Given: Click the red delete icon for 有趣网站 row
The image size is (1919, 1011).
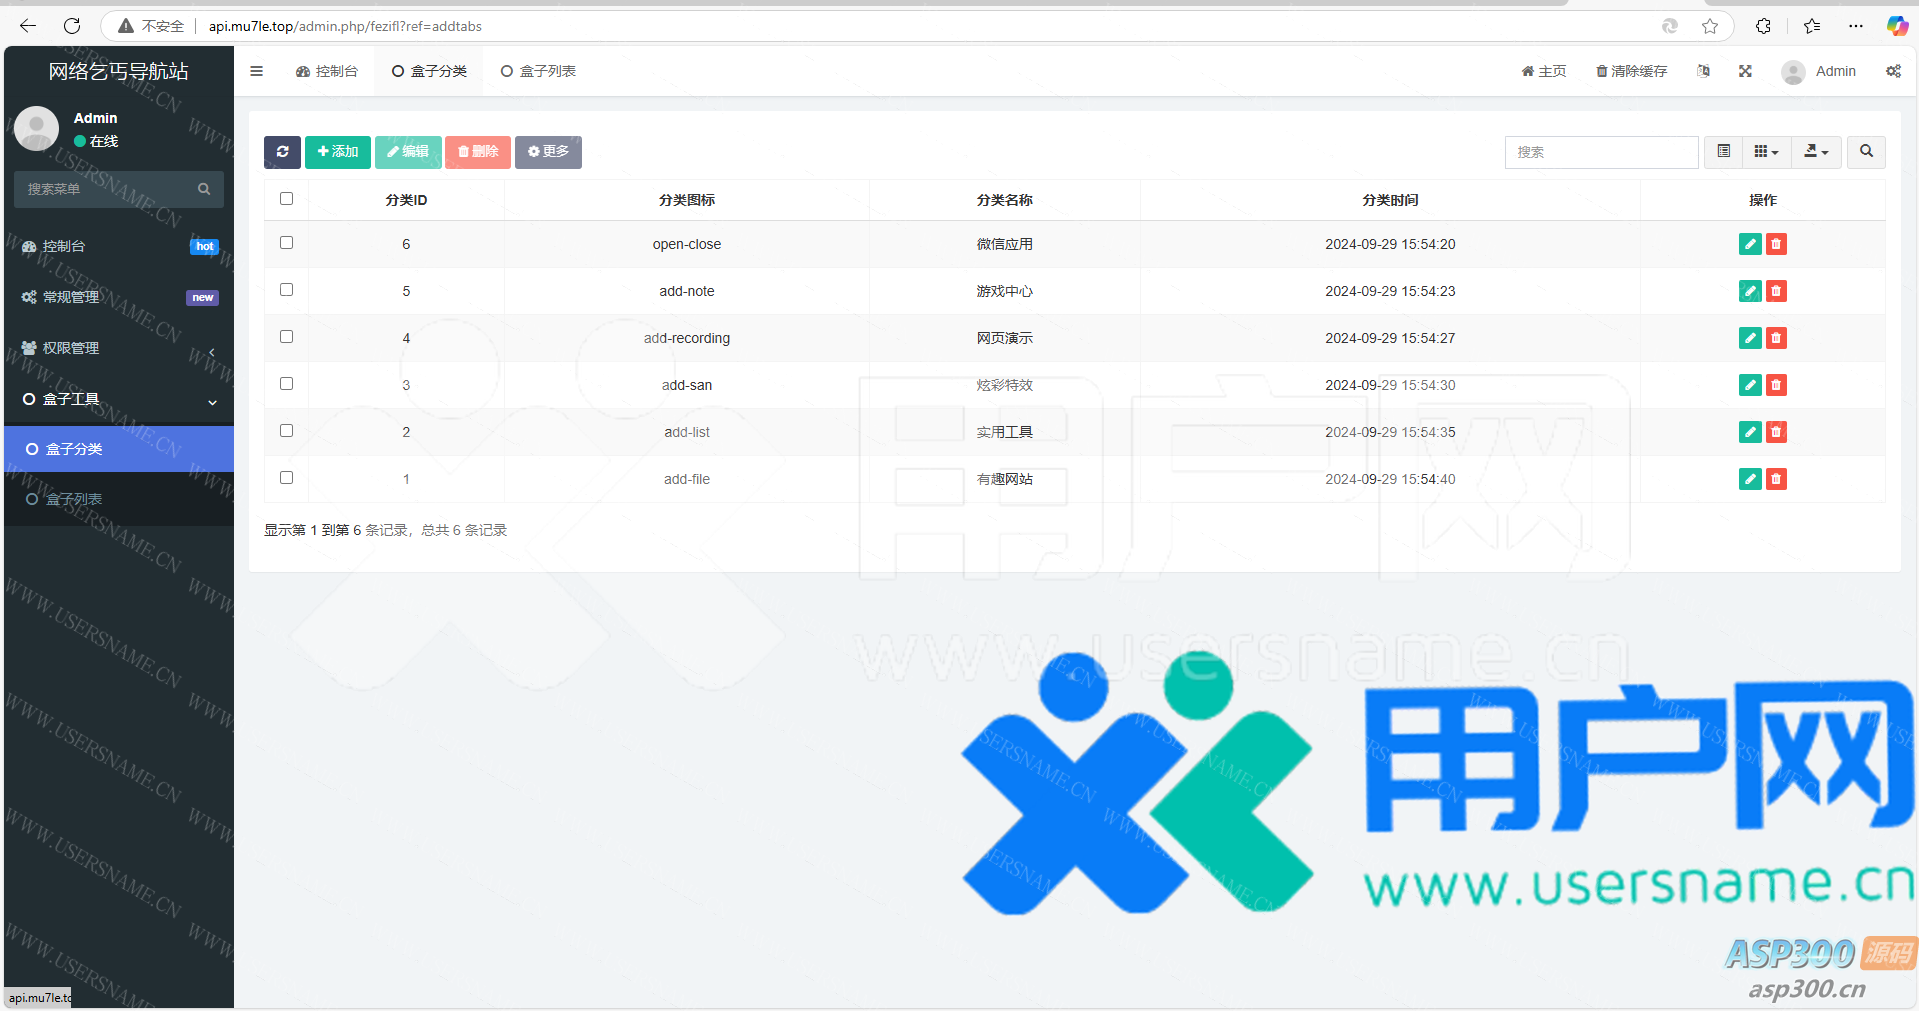Looking at the screenshot, I should point(1776,479).
